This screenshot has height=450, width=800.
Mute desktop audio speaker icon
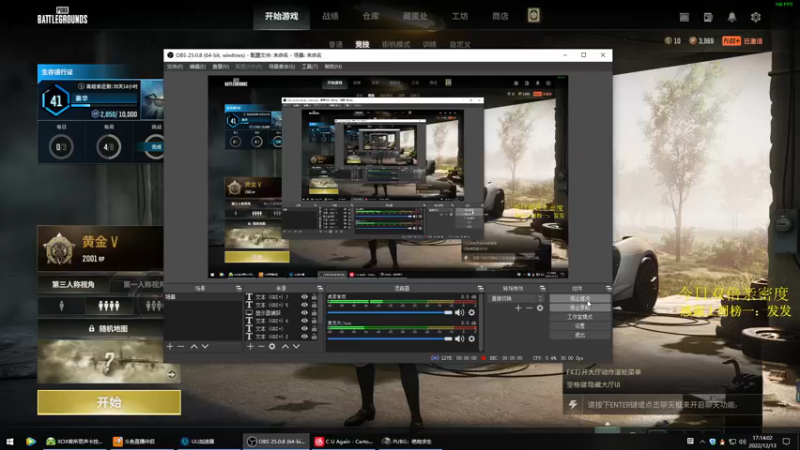(x=459, y=312)
